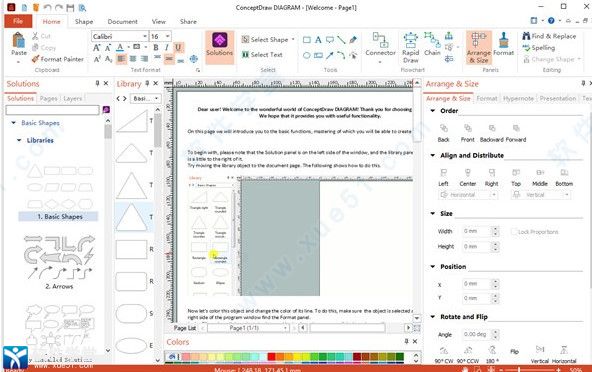This screenshot has height=372, width=592.
Task: Pin the Solutions panel
Action: [97, 83]
